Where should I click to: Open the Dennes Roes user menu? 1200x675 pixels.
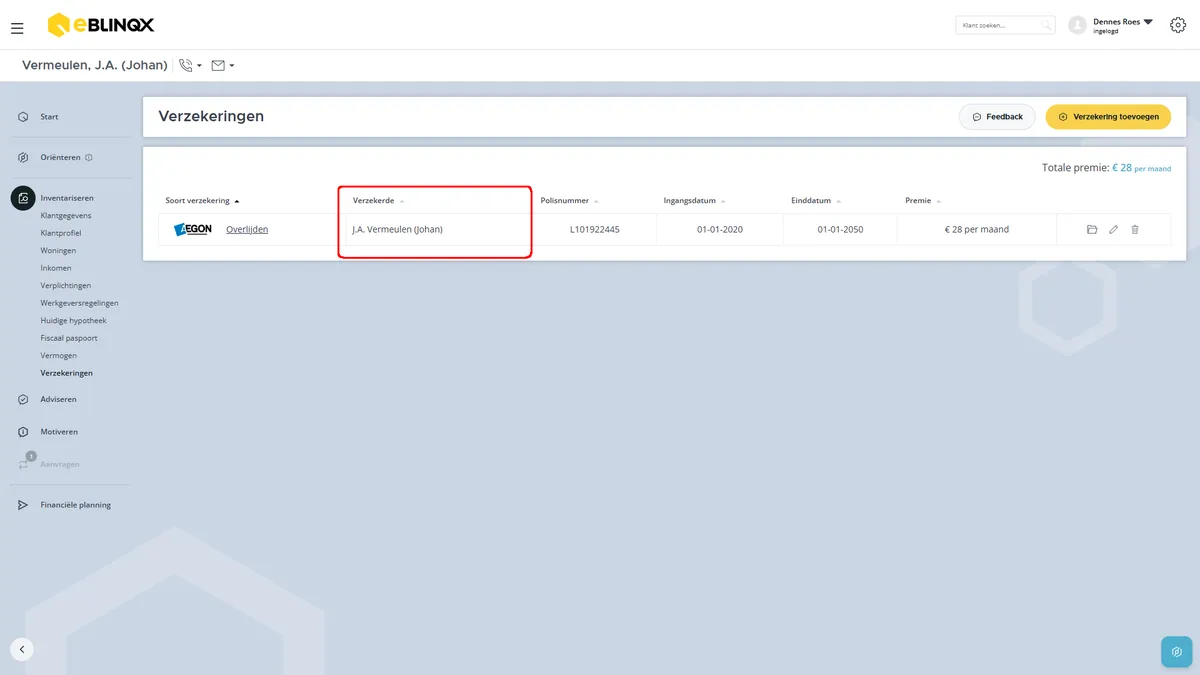click(x=1111, y=25)
